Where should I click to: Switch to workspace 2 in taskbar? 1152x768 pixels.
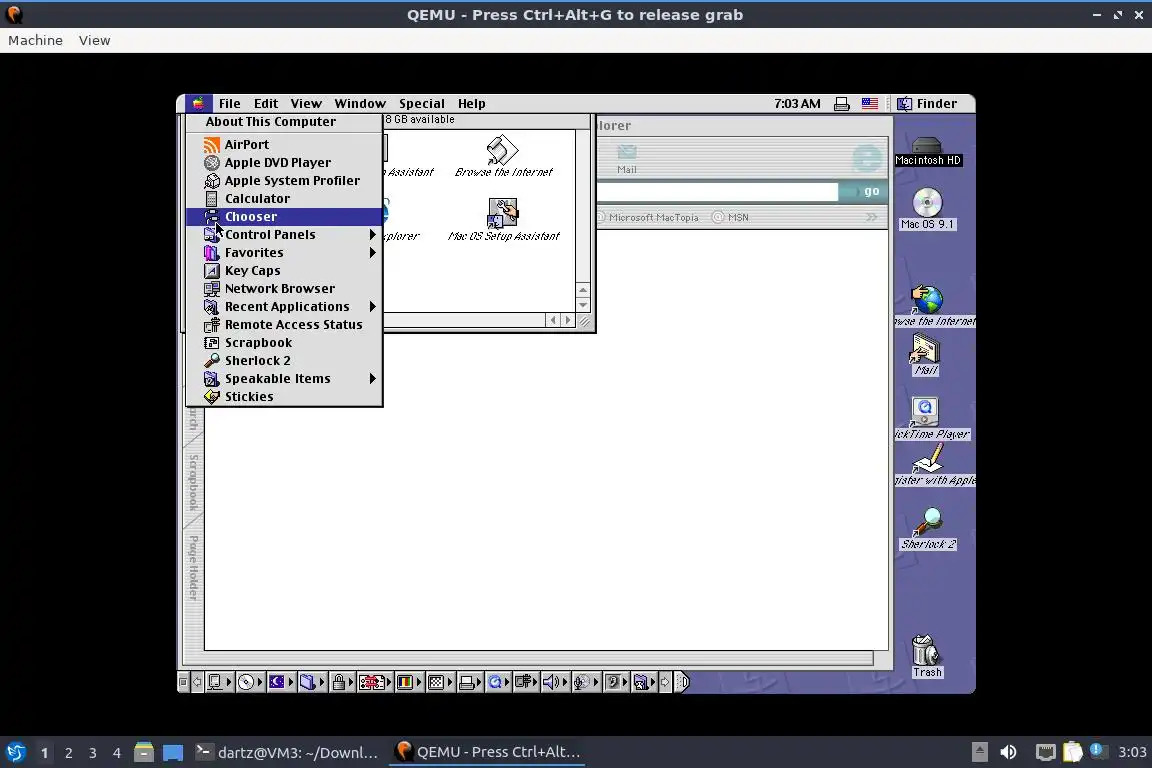click(x=68, y=753)
